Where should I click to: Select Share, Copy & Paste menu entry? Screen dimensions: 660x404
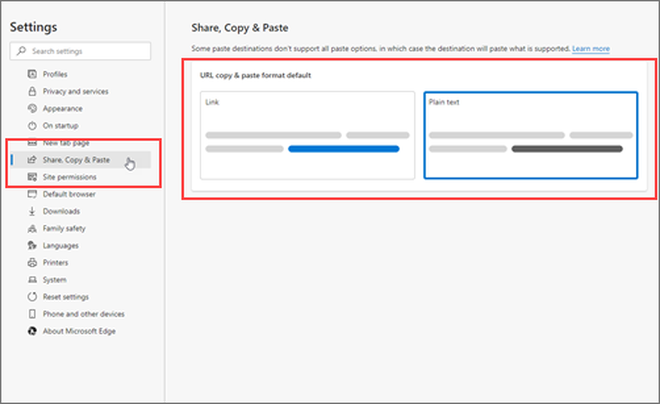tap(80, 160)
